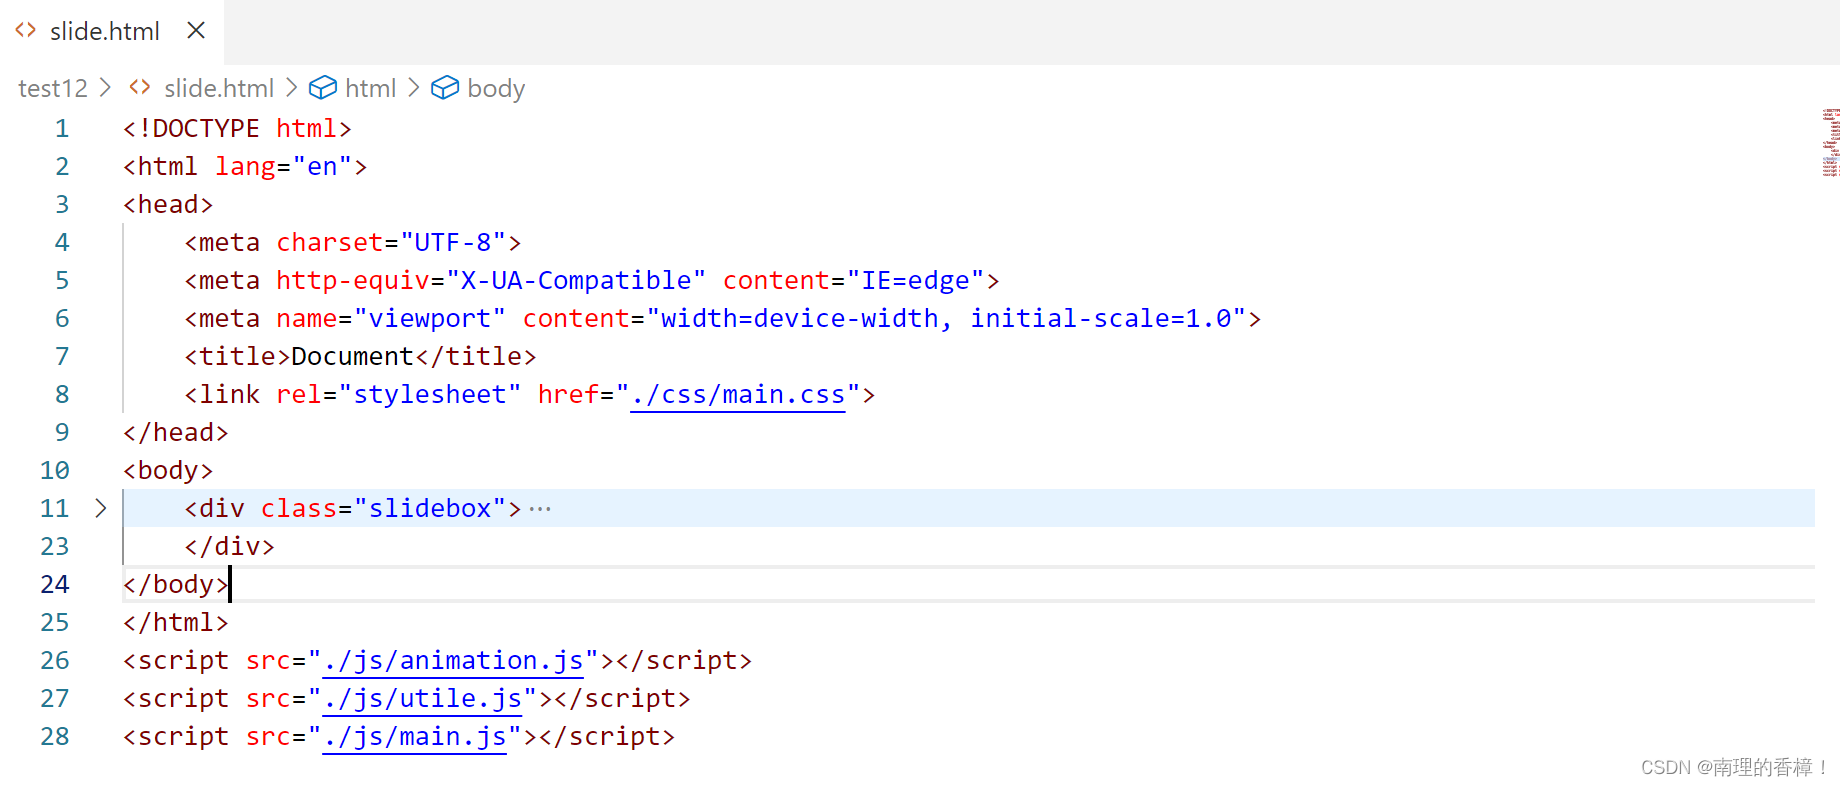Expand breadcrumb chevron after html

[x=413, y=88]
